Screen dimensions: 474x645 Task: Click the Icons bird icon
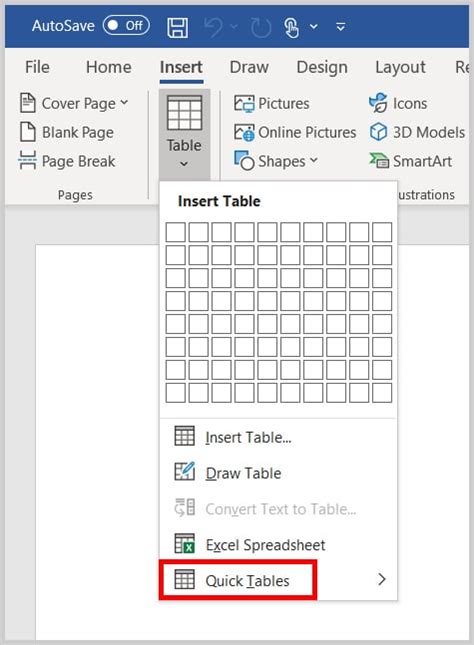378,103
